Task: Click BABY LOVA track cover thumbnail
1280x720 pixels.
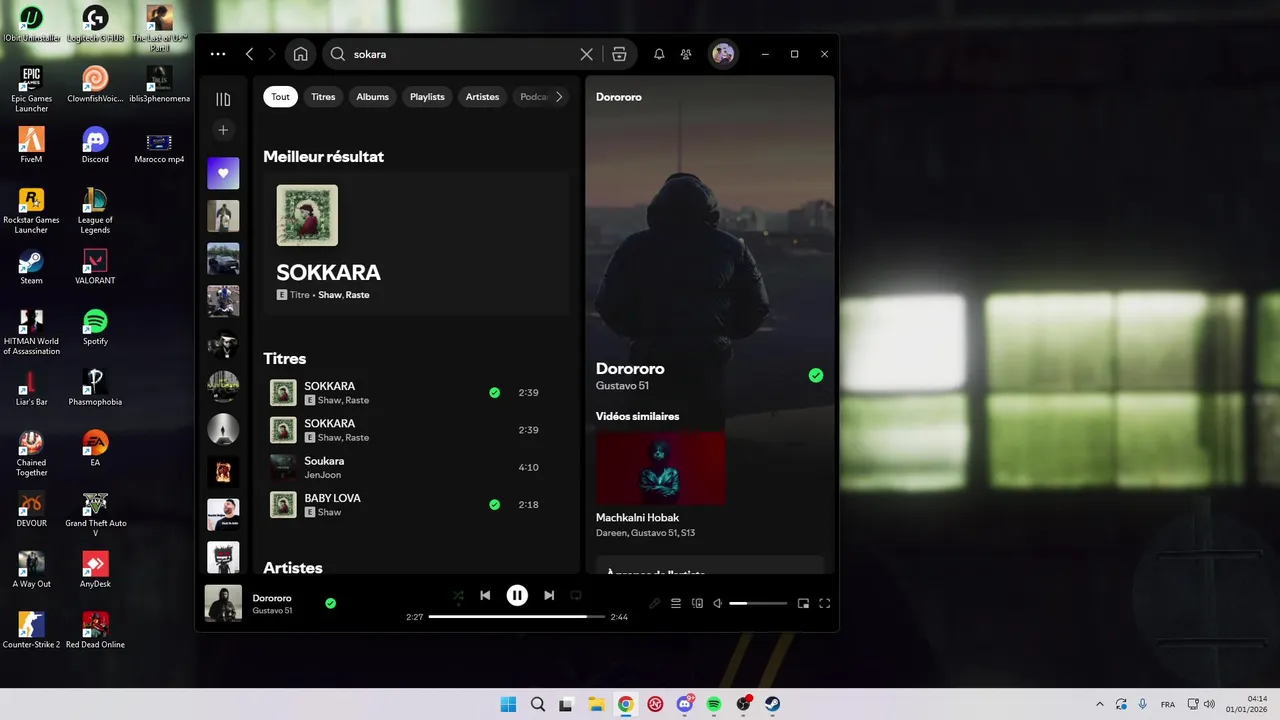Action: point(283,505)
